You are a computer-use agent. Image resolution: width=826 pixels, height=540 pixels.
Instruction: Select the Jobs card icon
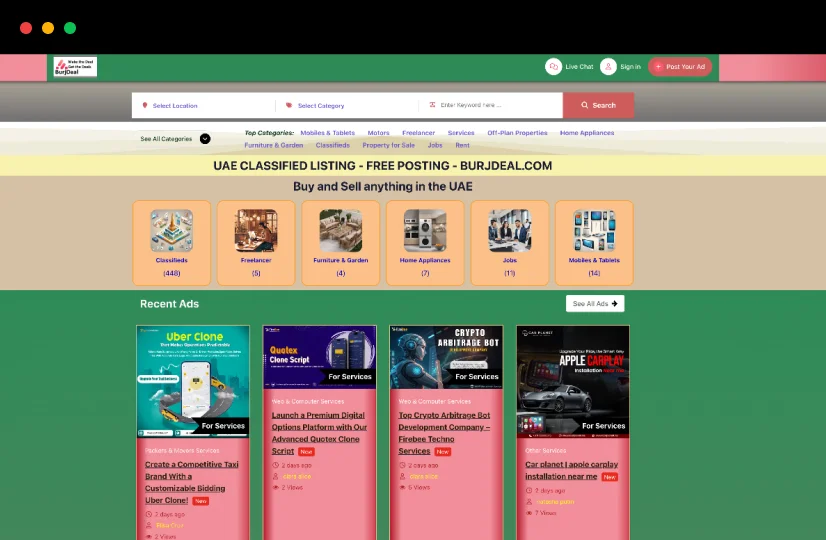pyautogui.click(x=509, y=231)
